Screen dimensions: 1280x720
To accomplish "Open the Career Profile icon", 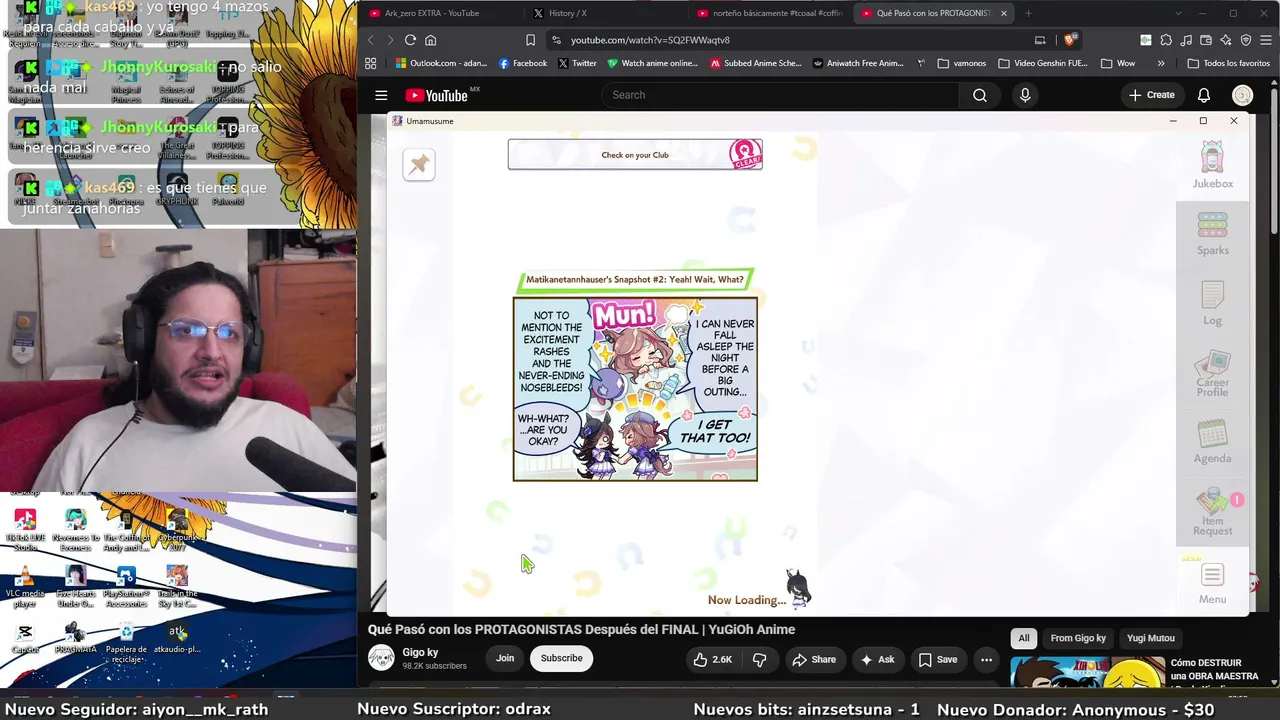I will 1212,374.
